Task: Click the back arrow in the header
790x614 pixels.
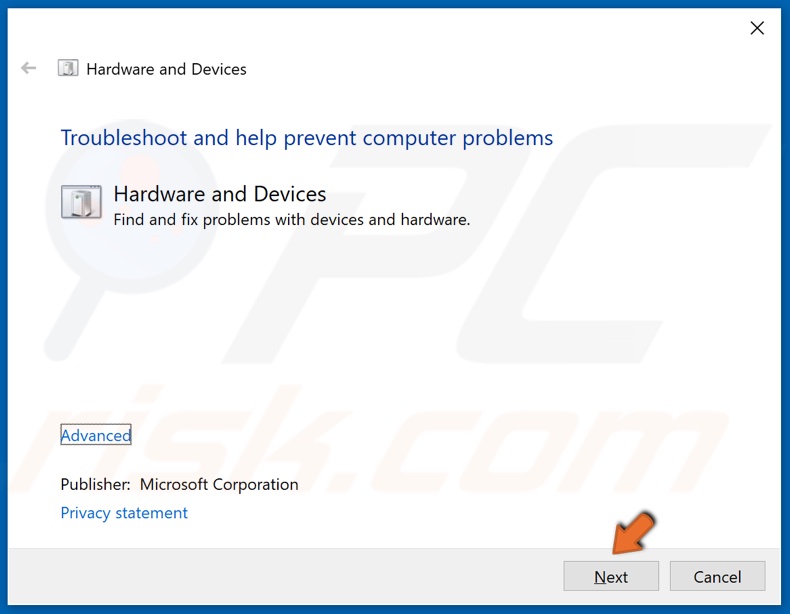Action: [28, 68]
